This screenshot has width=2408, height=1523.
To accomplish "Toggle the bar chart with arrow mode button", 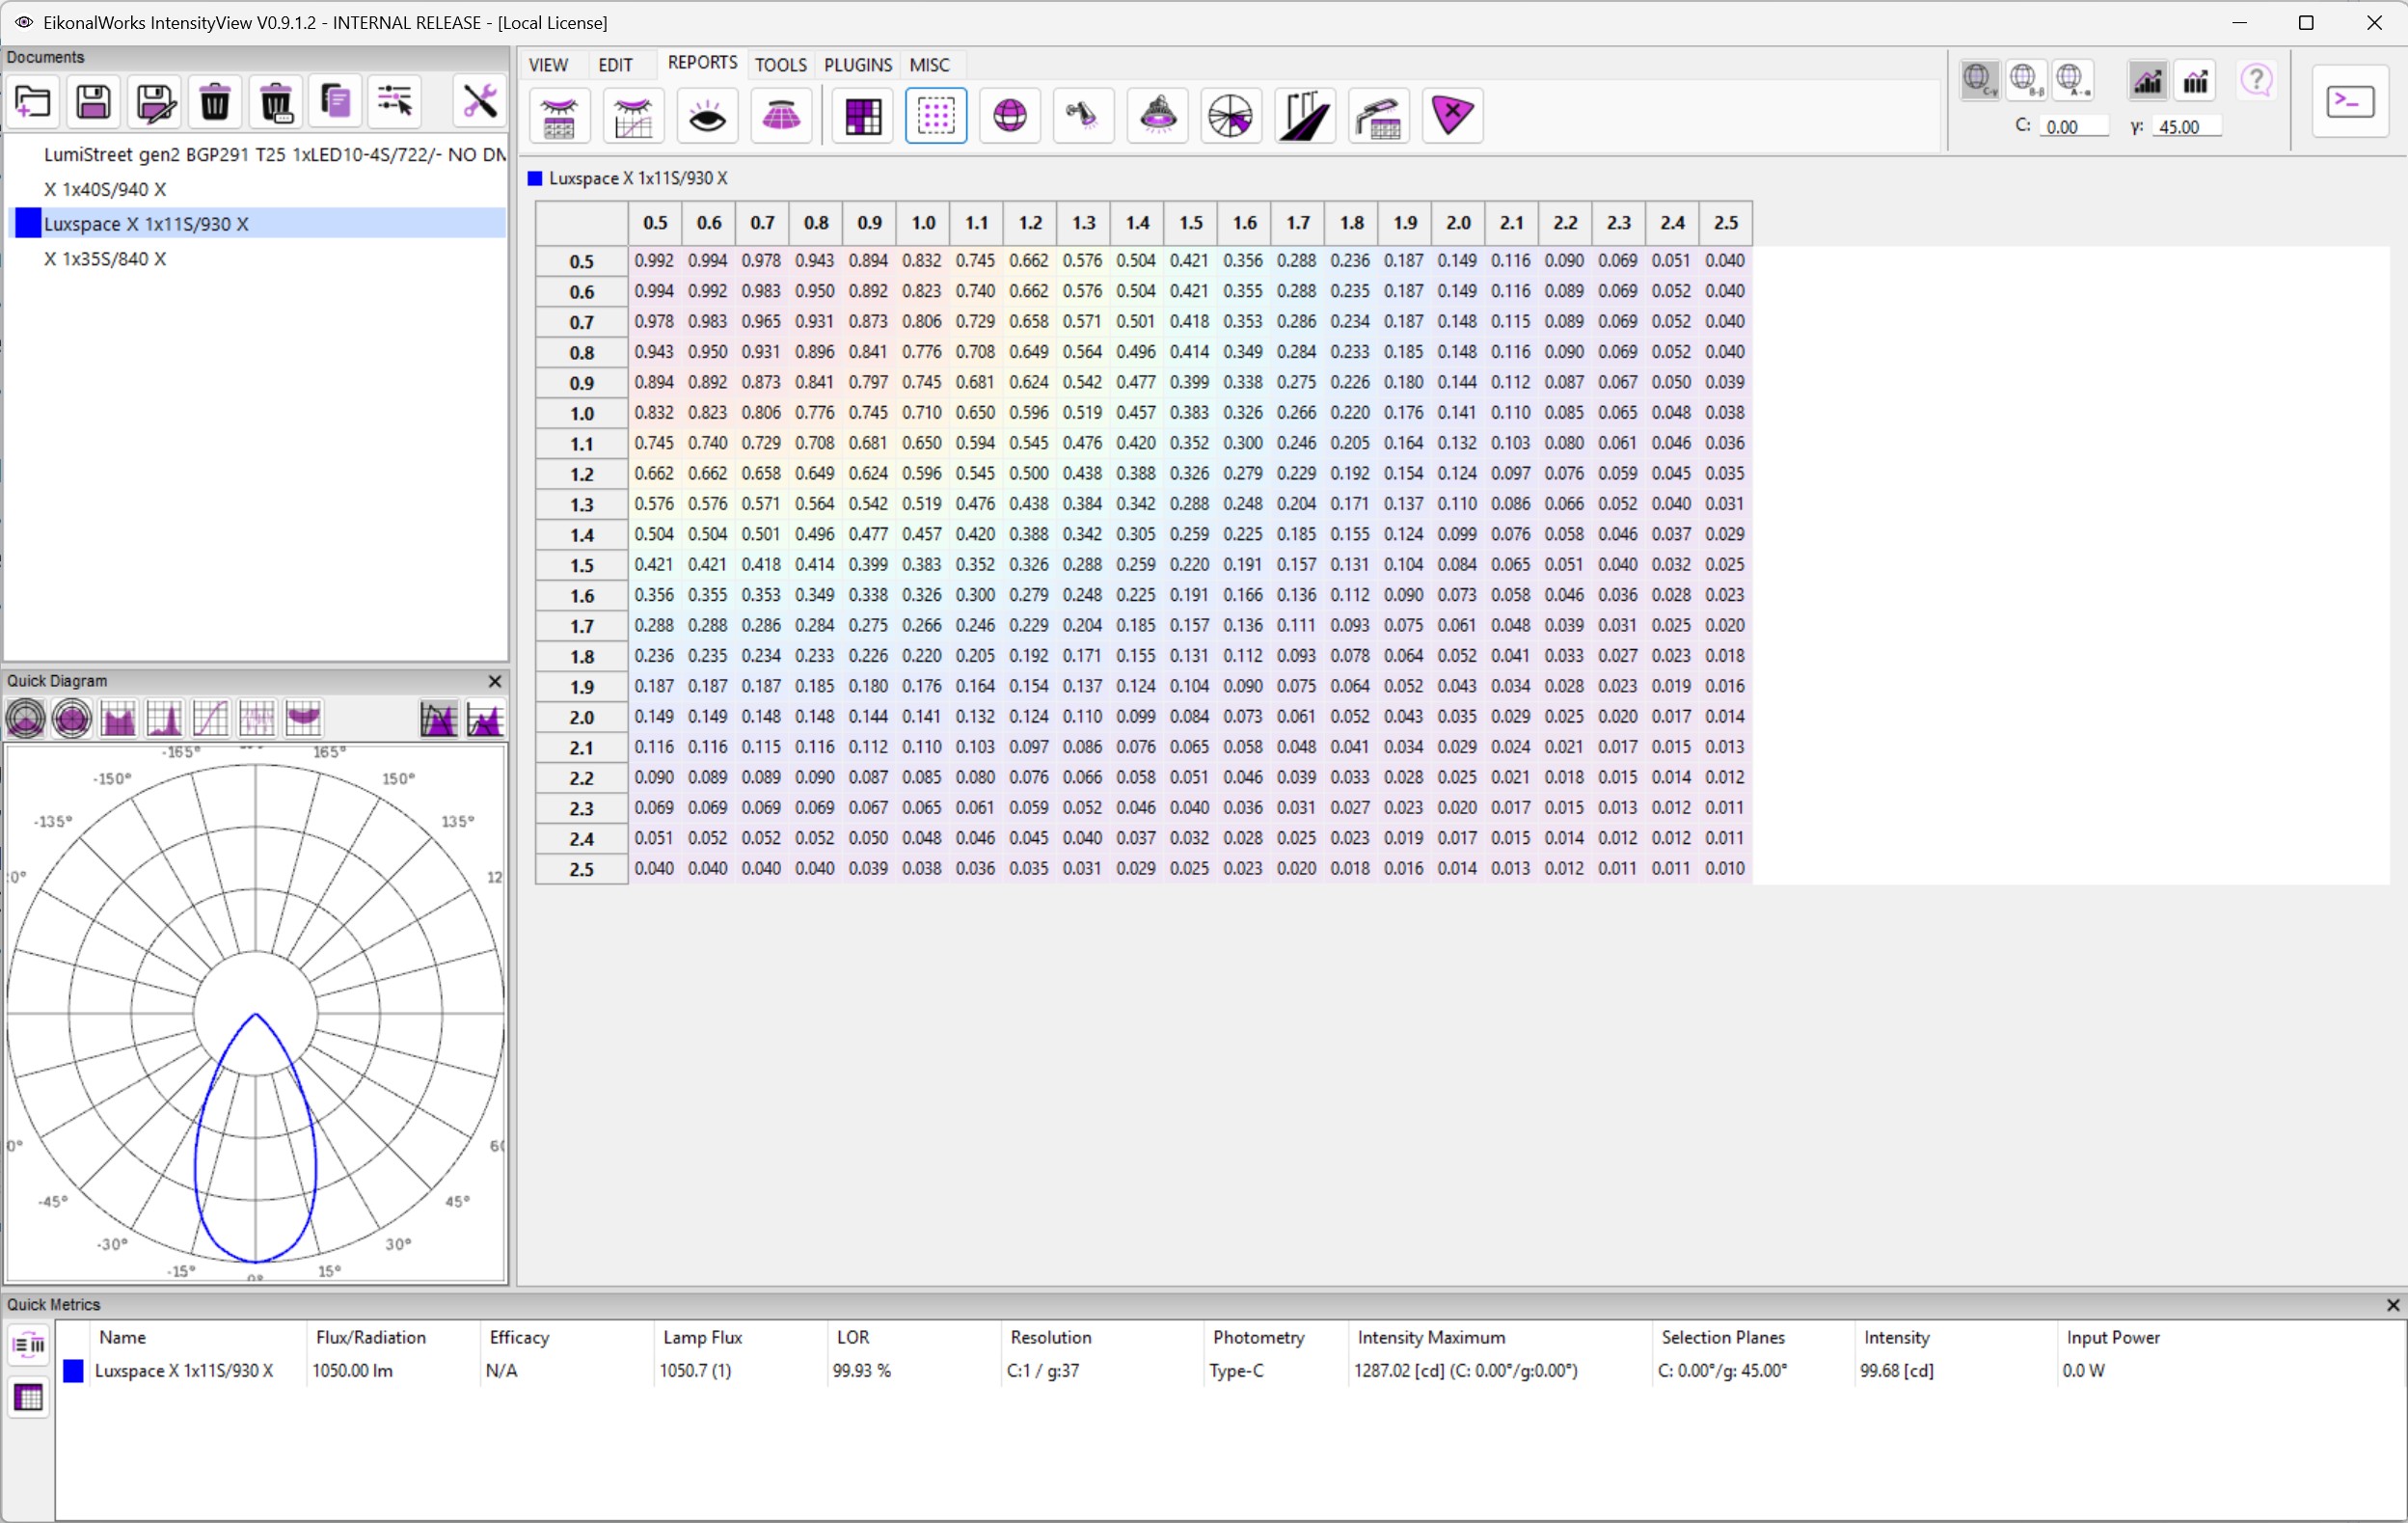I will click(2196, 80).
